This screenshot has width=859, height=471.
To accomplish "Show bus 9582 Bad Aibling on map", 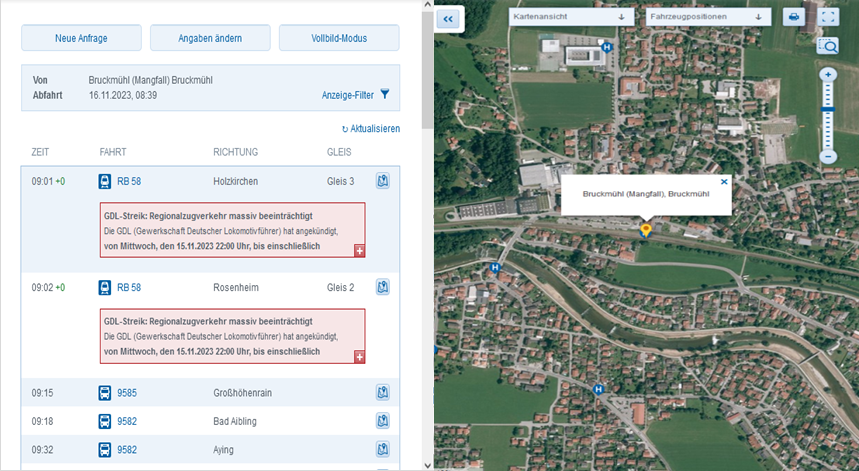I will [x=382, y=421].
